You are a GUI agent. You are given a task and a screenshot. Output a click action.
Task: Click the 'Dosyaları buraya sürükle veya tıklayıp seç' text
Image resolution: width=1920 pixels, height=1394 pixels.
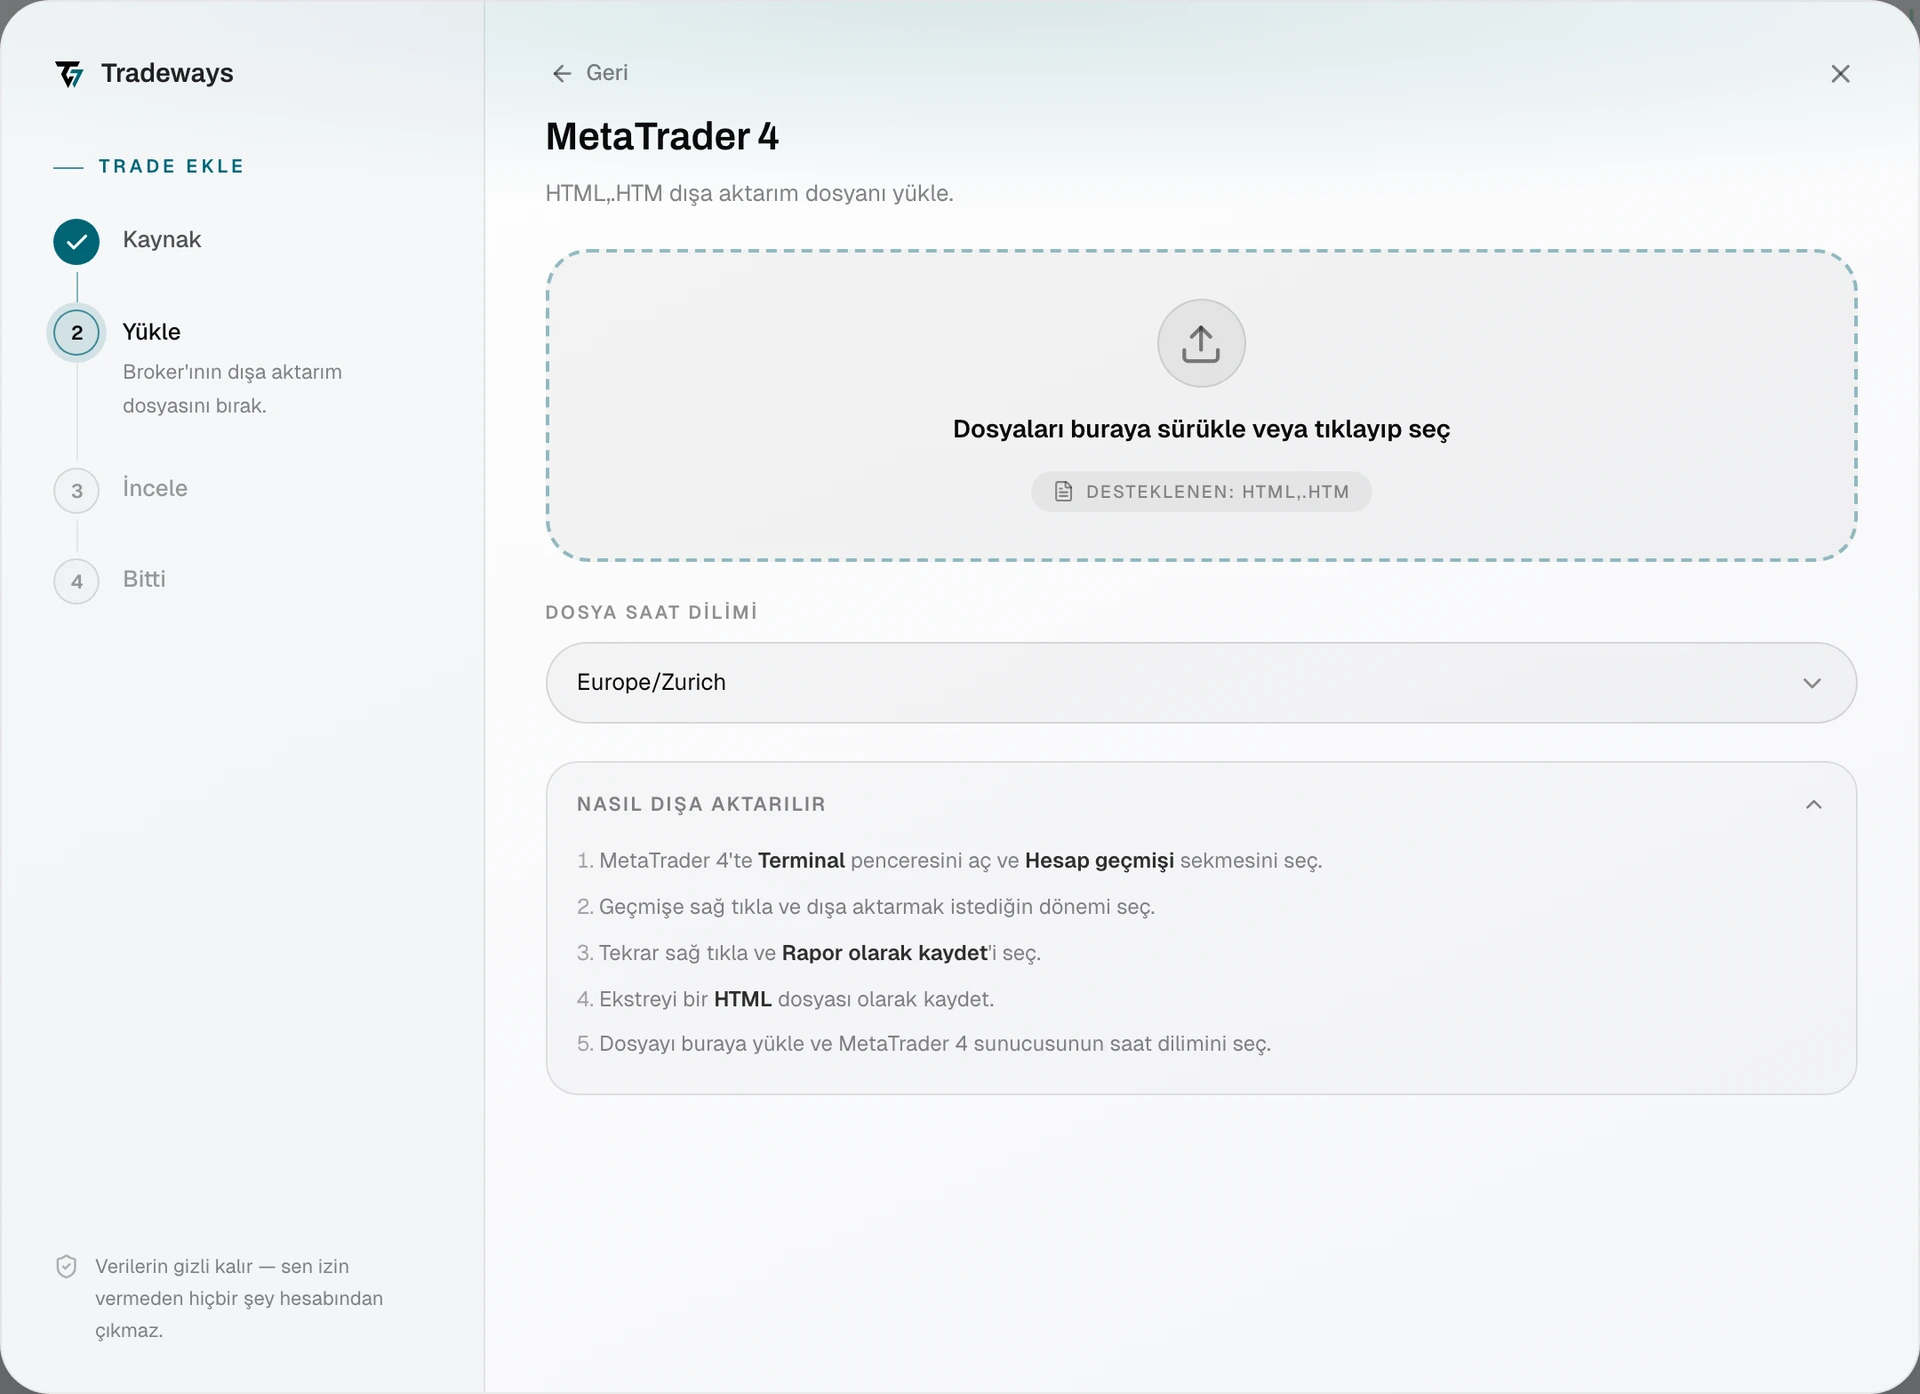(x=1201, y=429)
